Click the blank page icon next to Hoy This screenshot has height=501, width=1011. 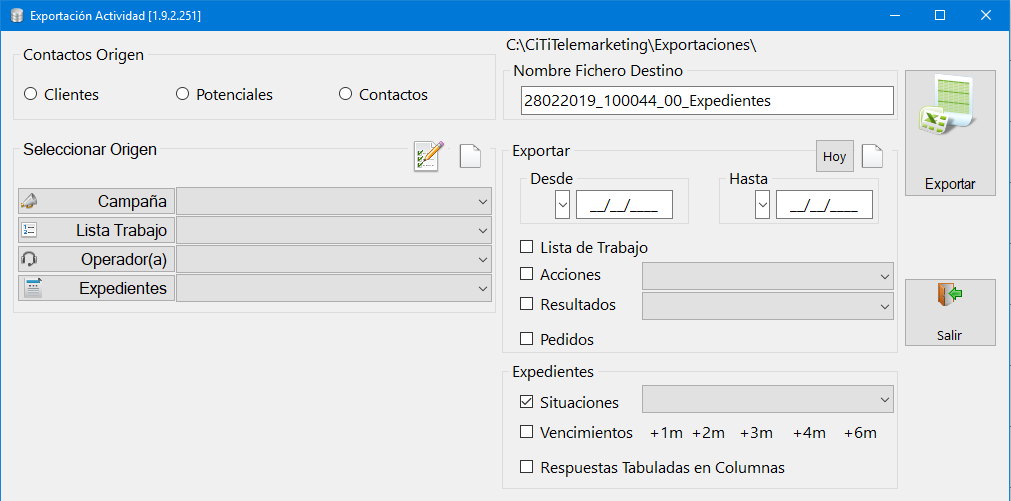[872, 156]
